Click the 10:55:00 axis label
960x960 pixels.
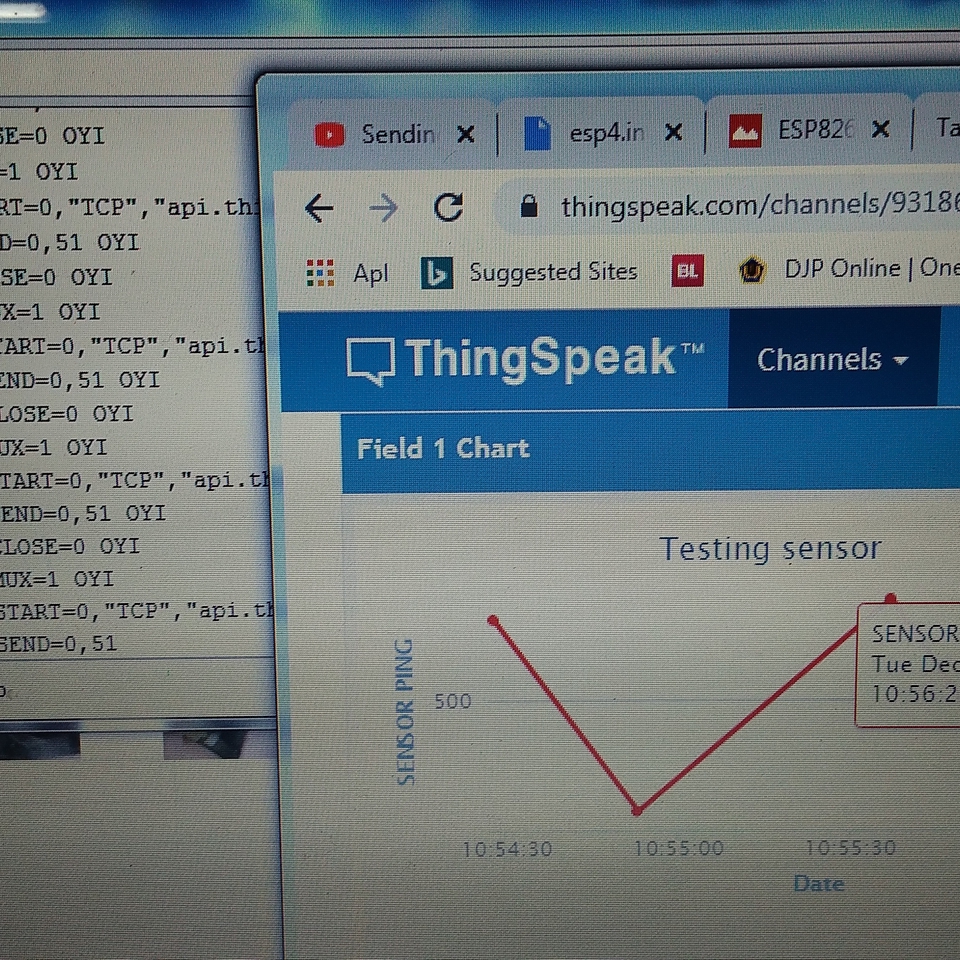coord(678,848)
